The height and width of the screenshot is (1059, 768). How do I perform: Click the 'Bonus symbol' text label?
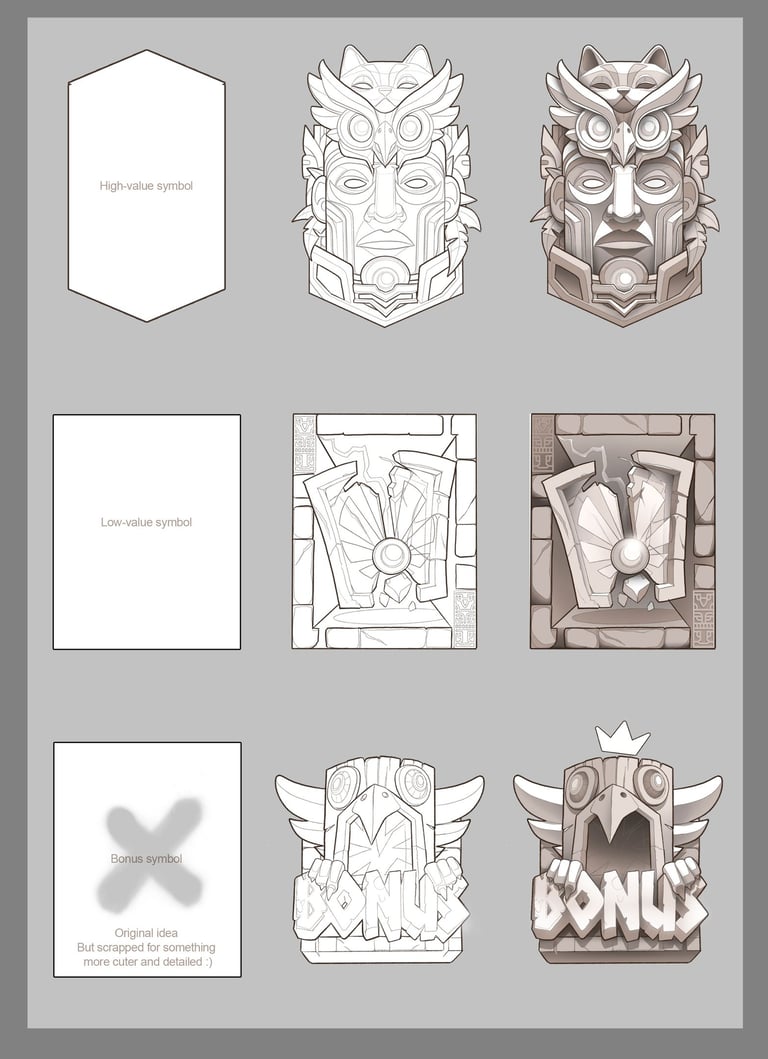point(146,858)
